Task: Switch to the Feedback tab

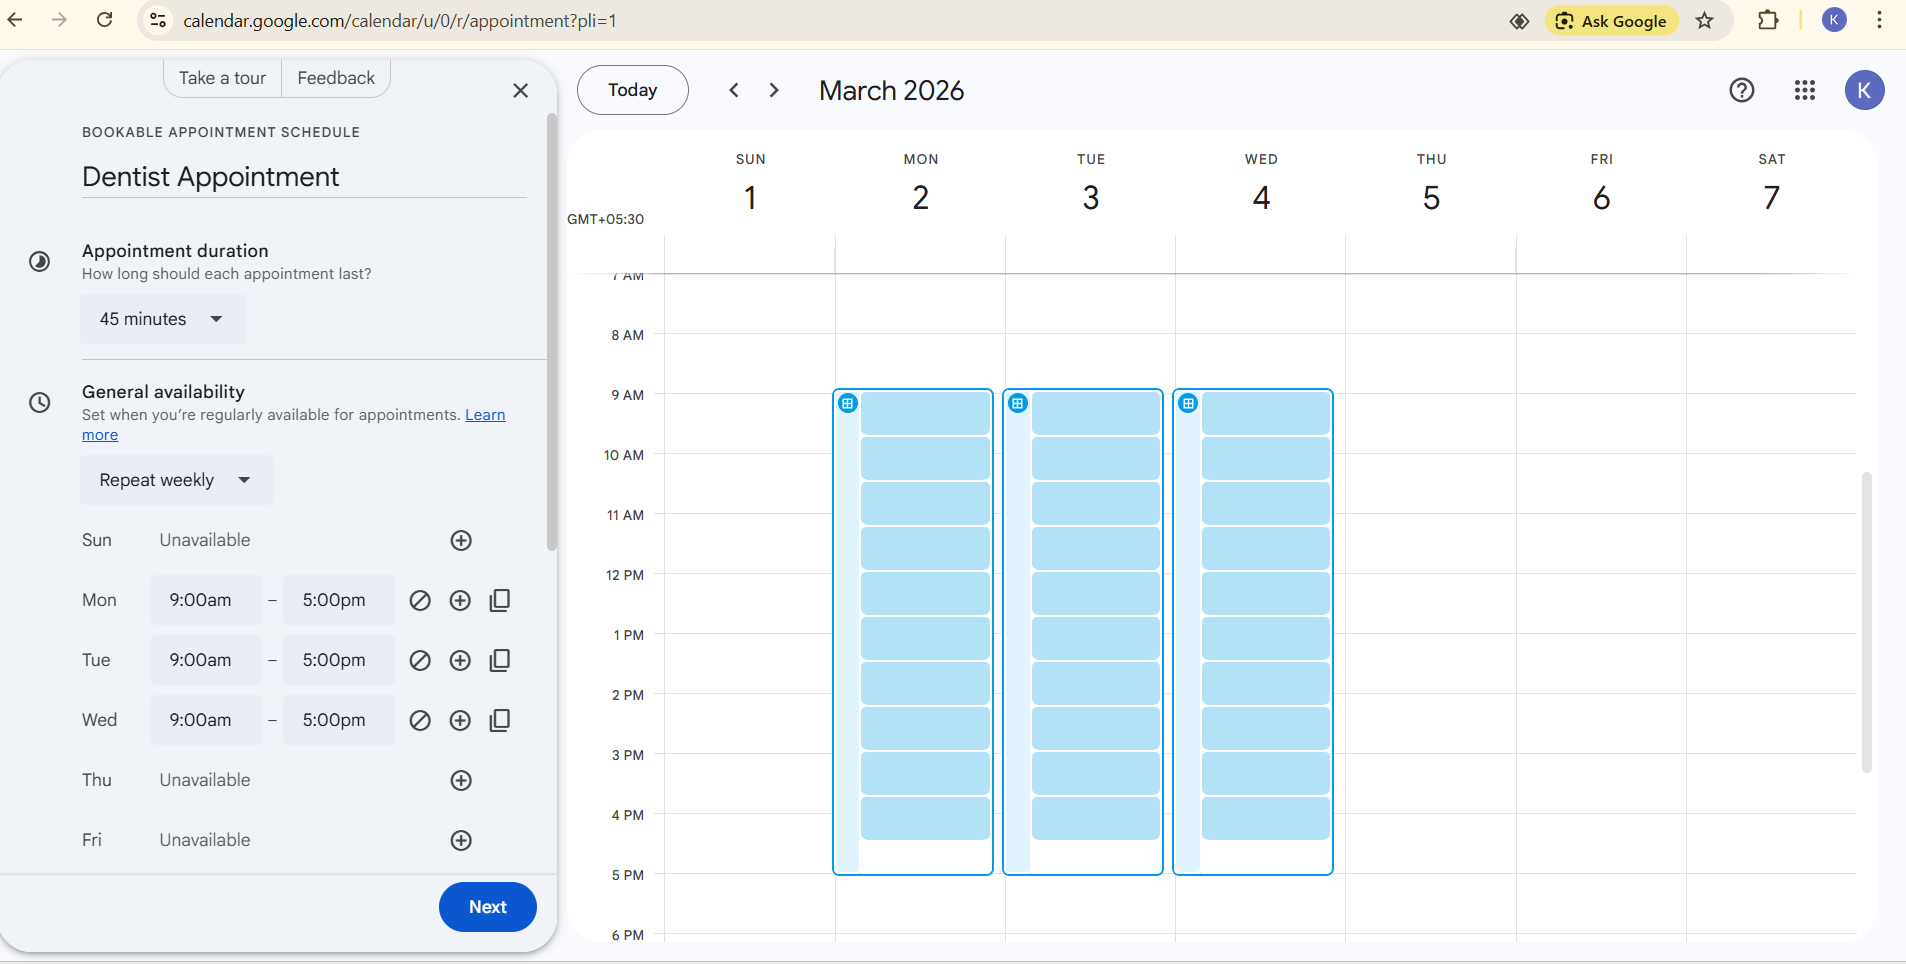Action: pos(336,78)
